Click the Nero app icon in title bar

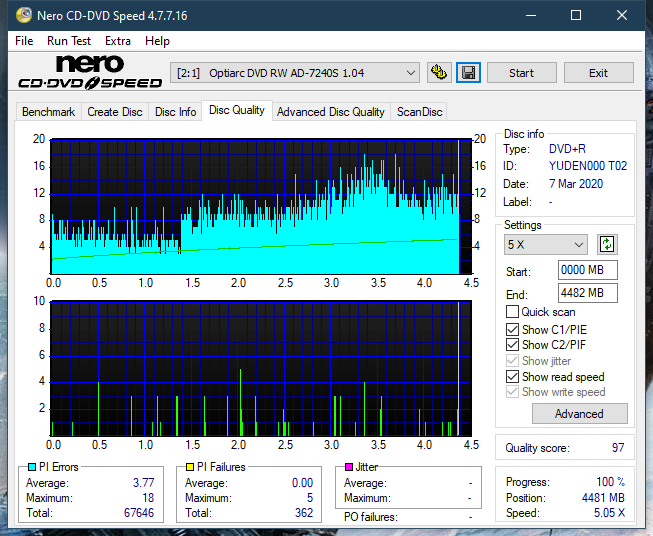[24, 15]
